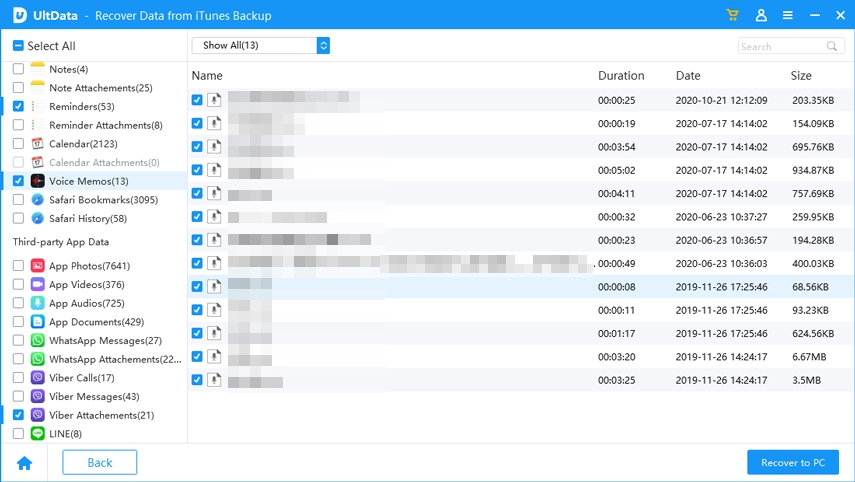Uncheck the Reminders checkbox
855x482 pixels.
point(18,106)
